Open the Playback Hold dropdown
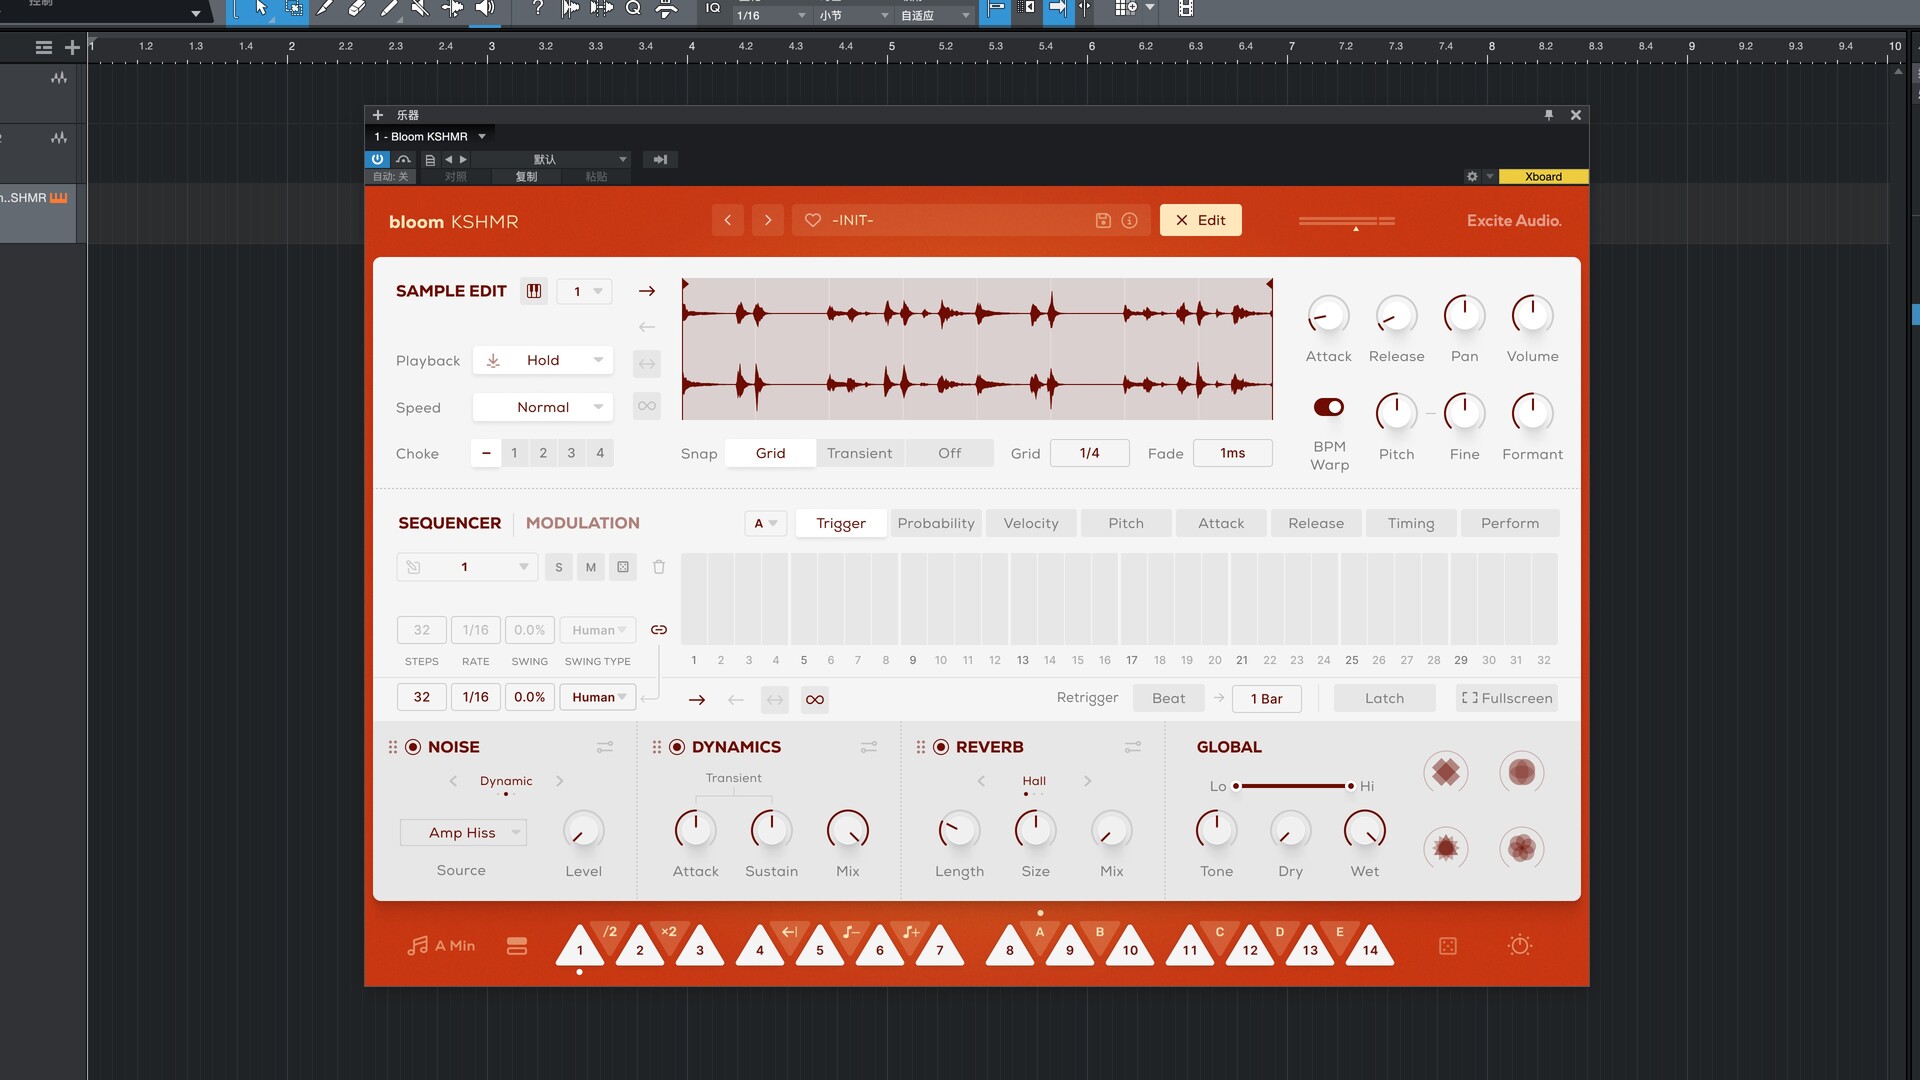The width and height of the screenshot is (1920, 1080). pos(543,360)
